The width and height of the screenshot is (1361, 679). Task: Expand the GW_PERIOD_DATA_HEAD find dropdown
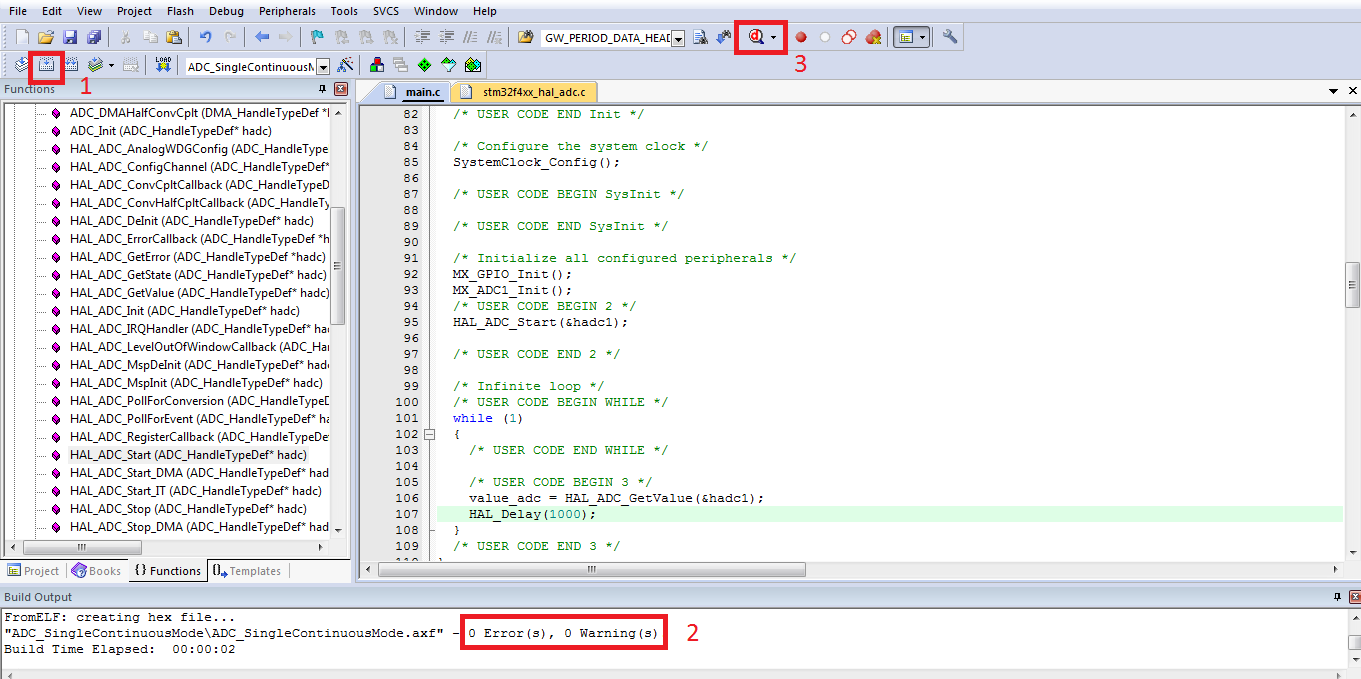pos(678,38)
